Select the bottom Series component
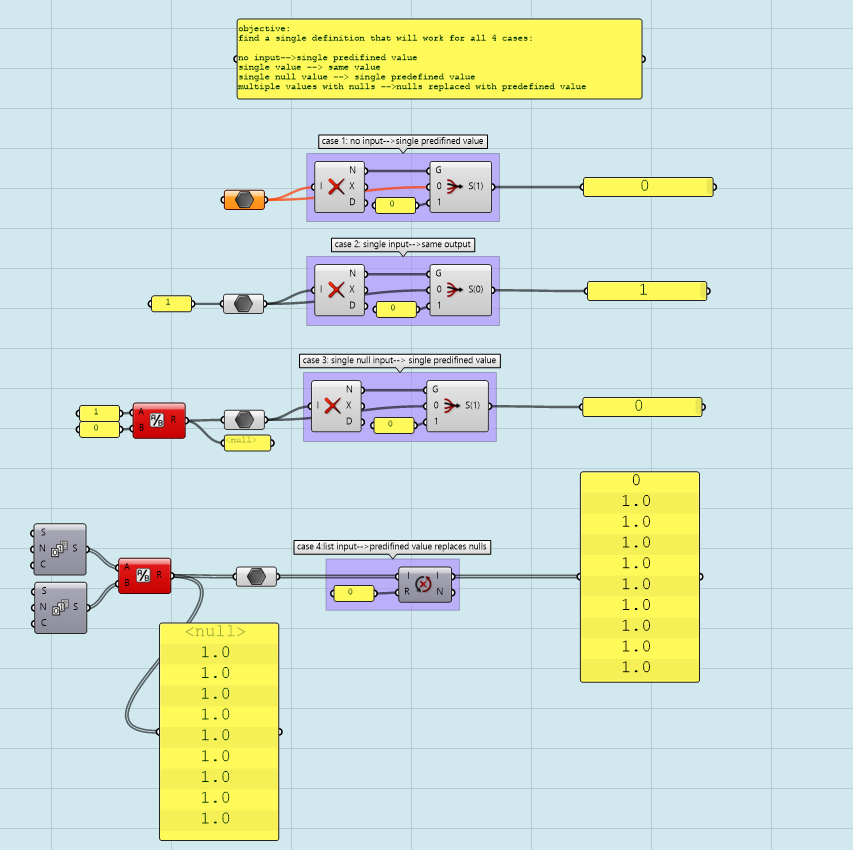Screen dimensions: 853x850 click(x=60, y=607)
